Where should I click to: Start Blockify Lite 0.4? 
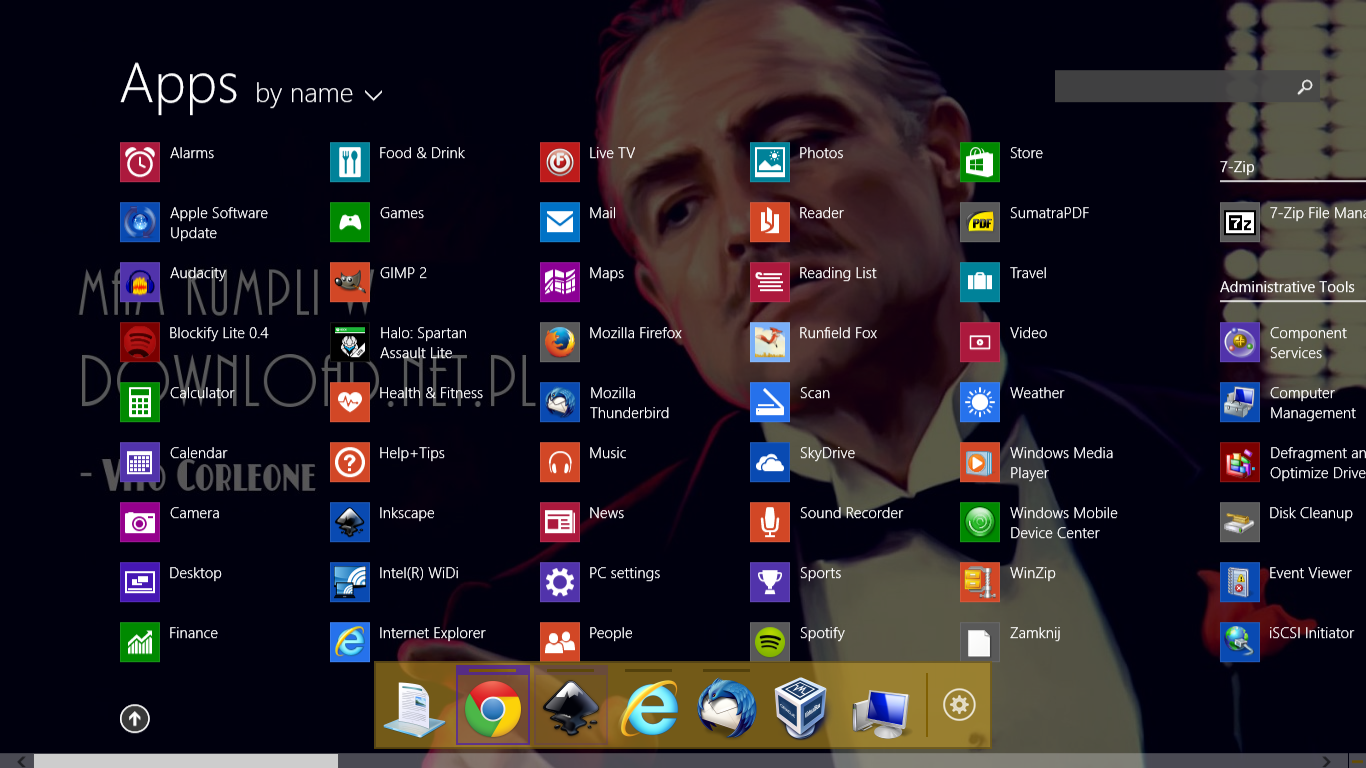140,342
